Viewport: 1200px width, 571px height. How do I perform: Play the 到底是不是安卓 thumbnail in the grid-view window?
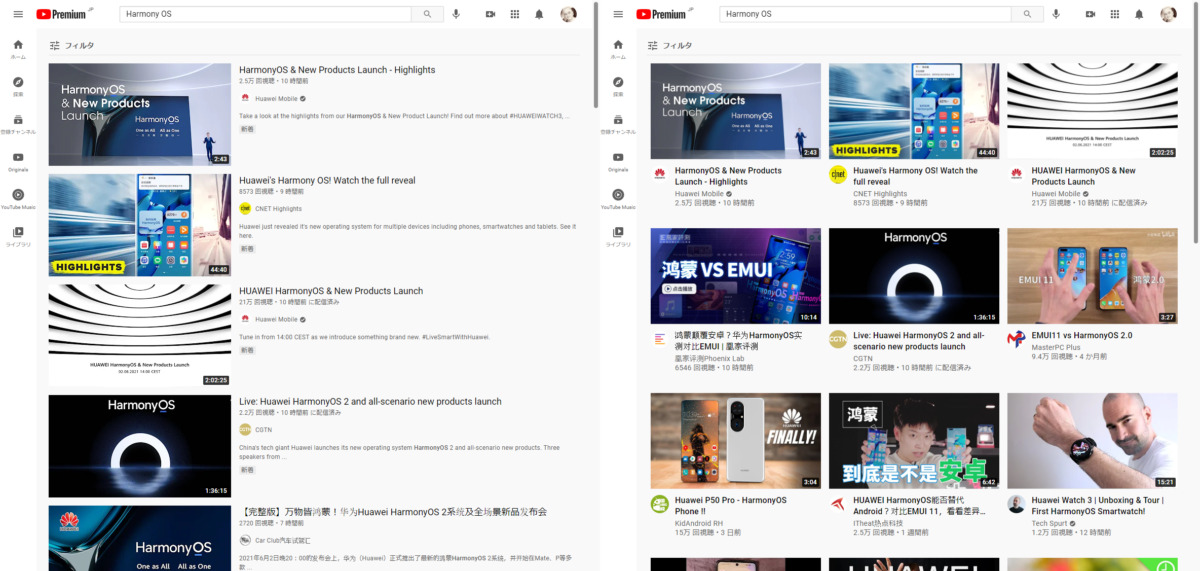914,441
